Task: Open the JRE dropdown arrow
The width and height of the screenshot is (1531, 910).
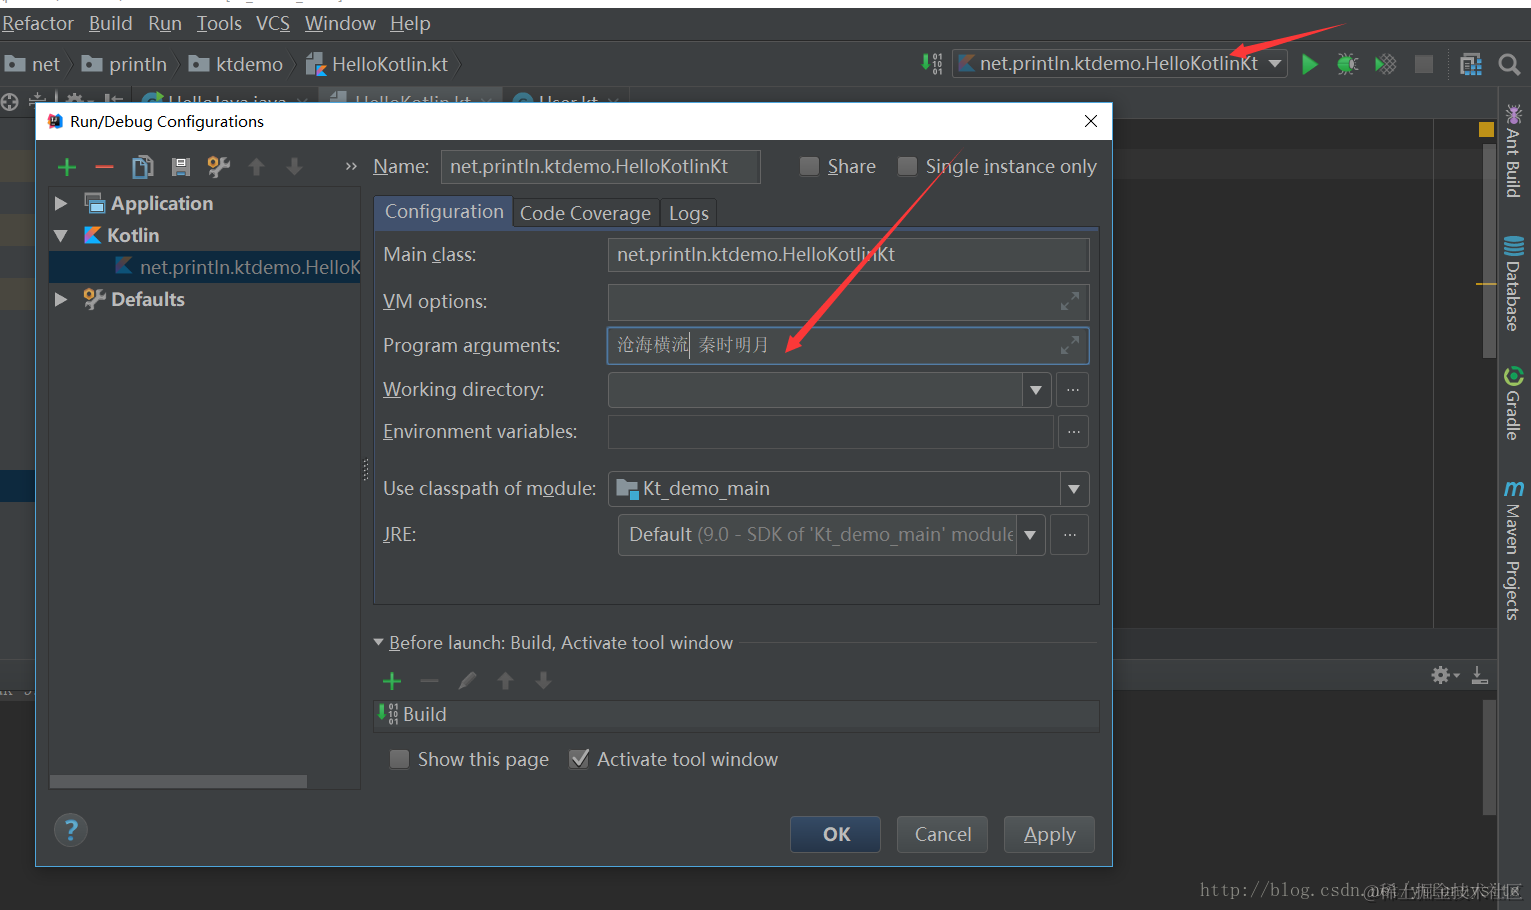Action: tap(1030, 535)
